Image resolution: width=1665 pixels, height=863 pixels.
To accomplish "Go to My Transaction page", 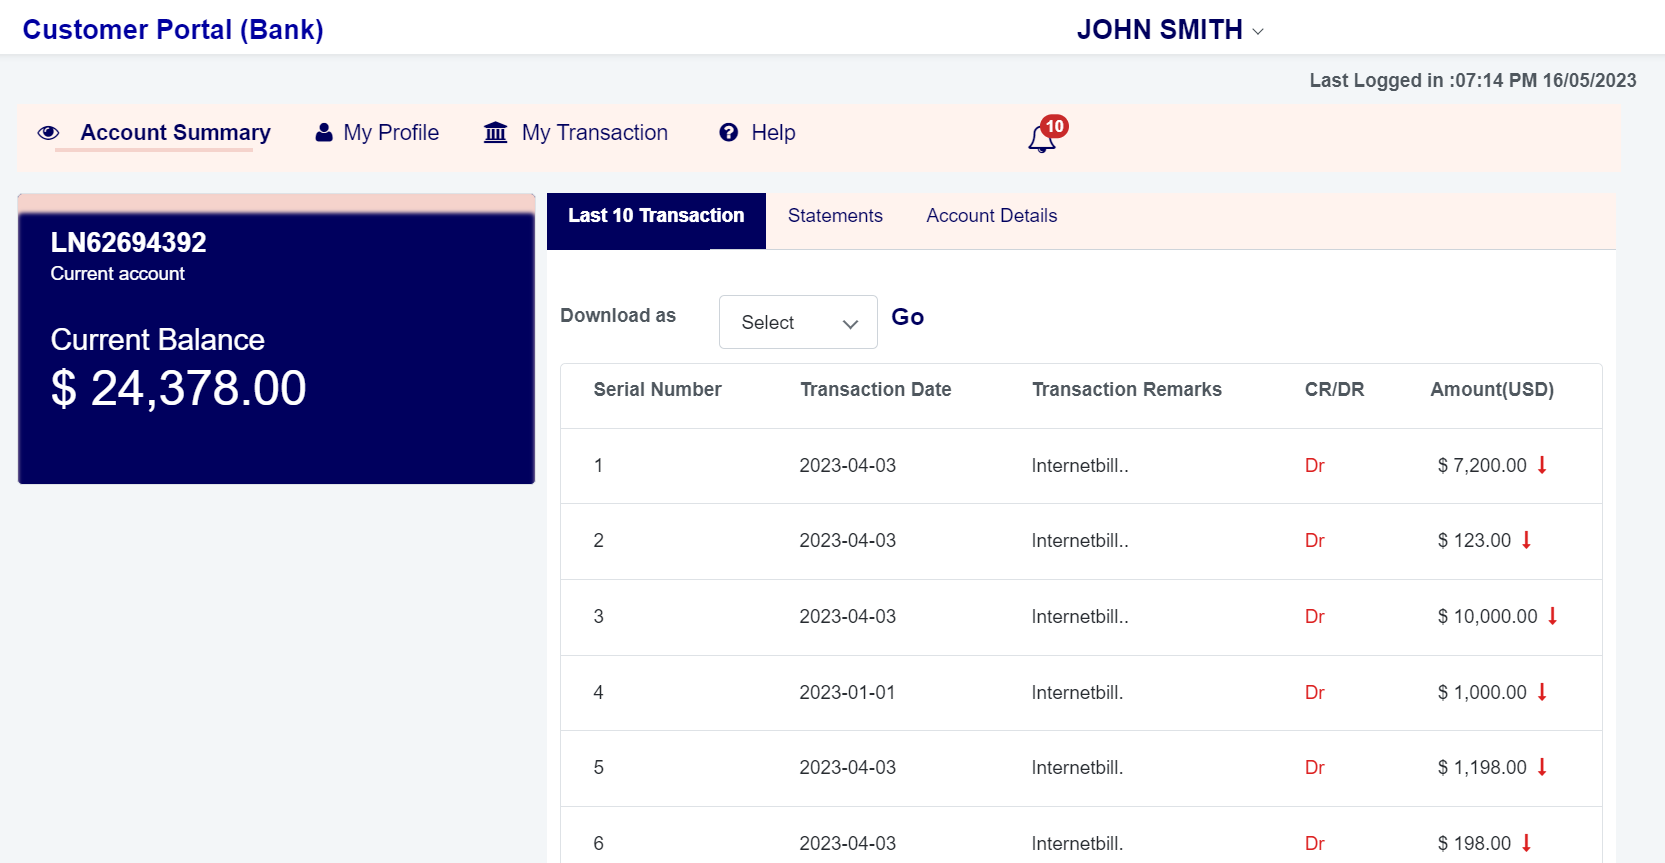I will 594,133.
